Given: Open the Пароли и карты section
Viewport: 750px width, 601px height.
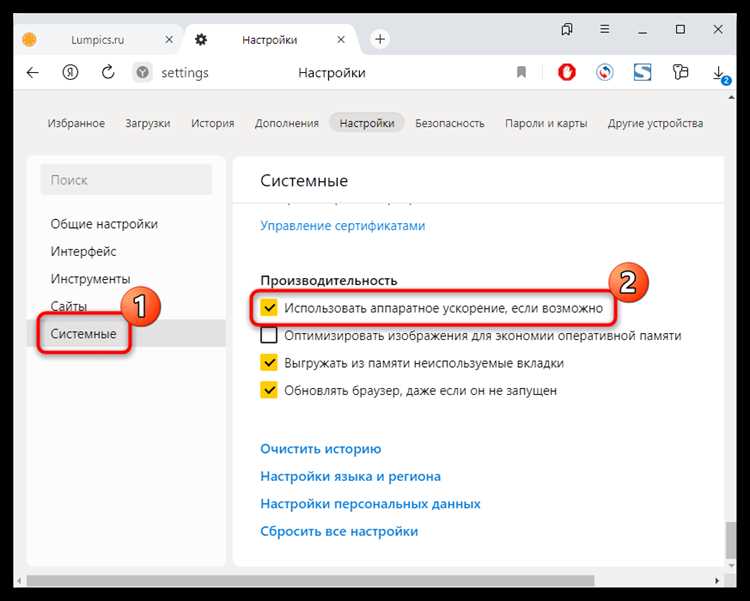Looking at the screenshot, I should tap(546, 123).
